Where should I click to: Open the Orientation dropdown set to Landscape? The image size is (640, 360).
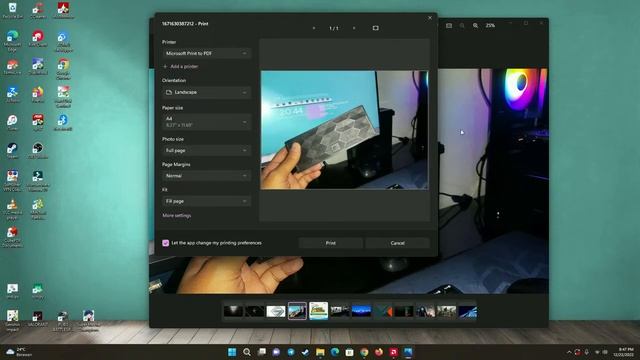(x=206, y=92)
